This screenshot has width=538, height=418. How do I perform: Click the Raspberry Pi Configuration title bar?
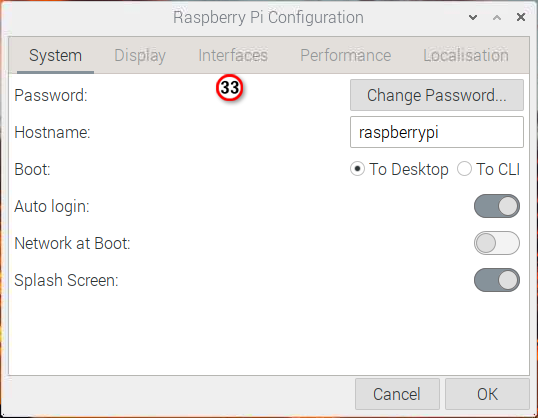[x=268, y=18]
